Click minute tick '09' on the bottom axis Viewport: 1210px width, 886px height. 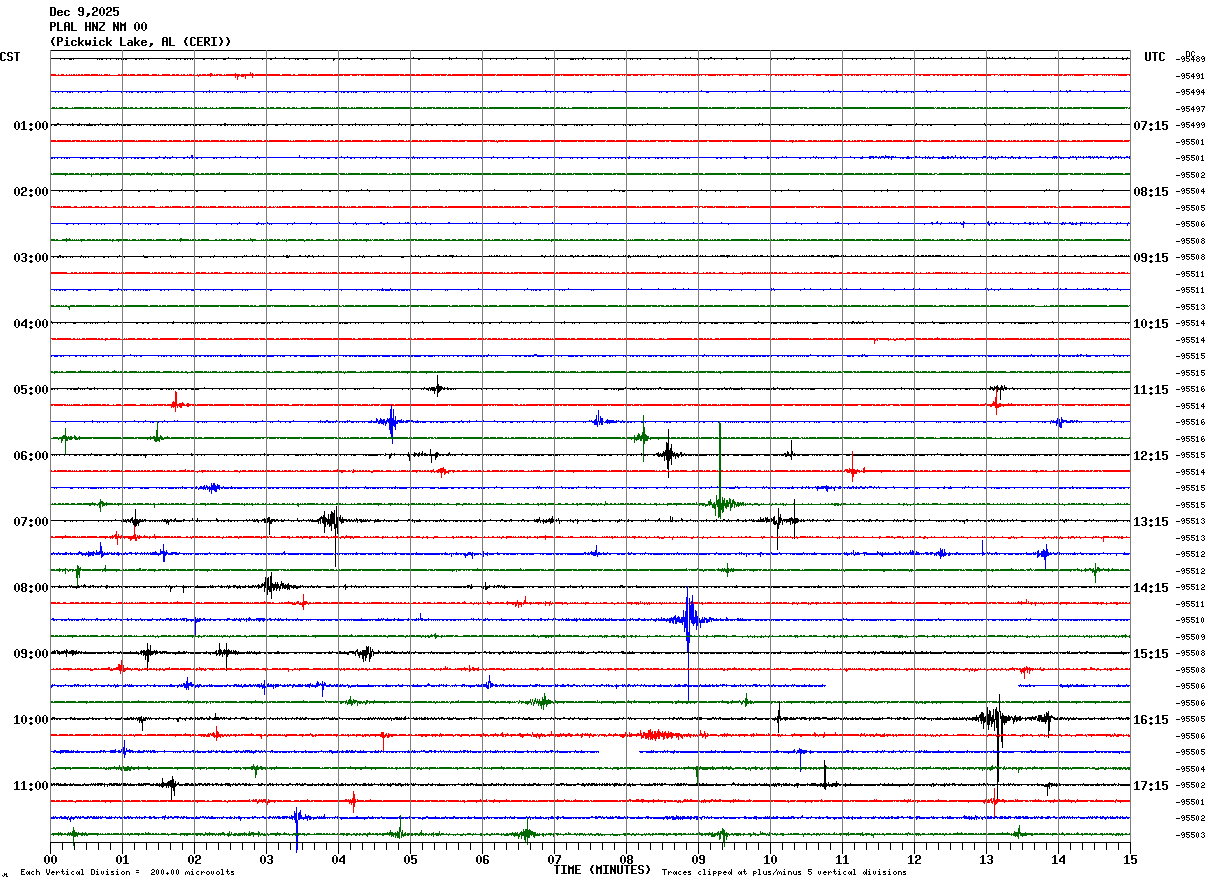pos(698,859)
